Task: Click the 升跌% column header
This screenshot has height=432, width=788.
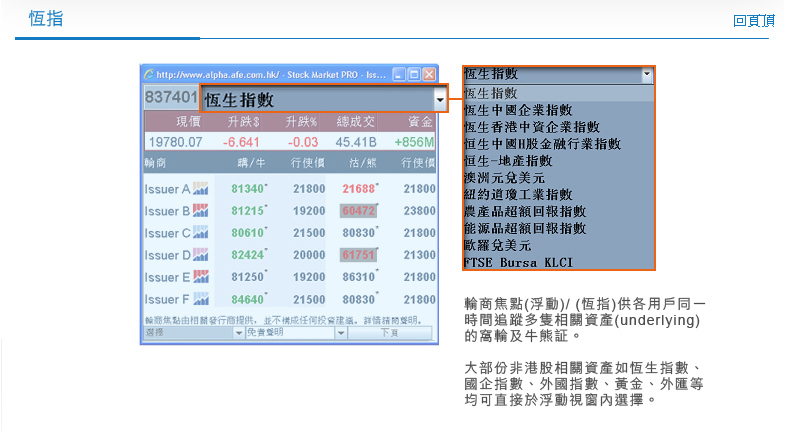Action: click(x=302, y=122)
